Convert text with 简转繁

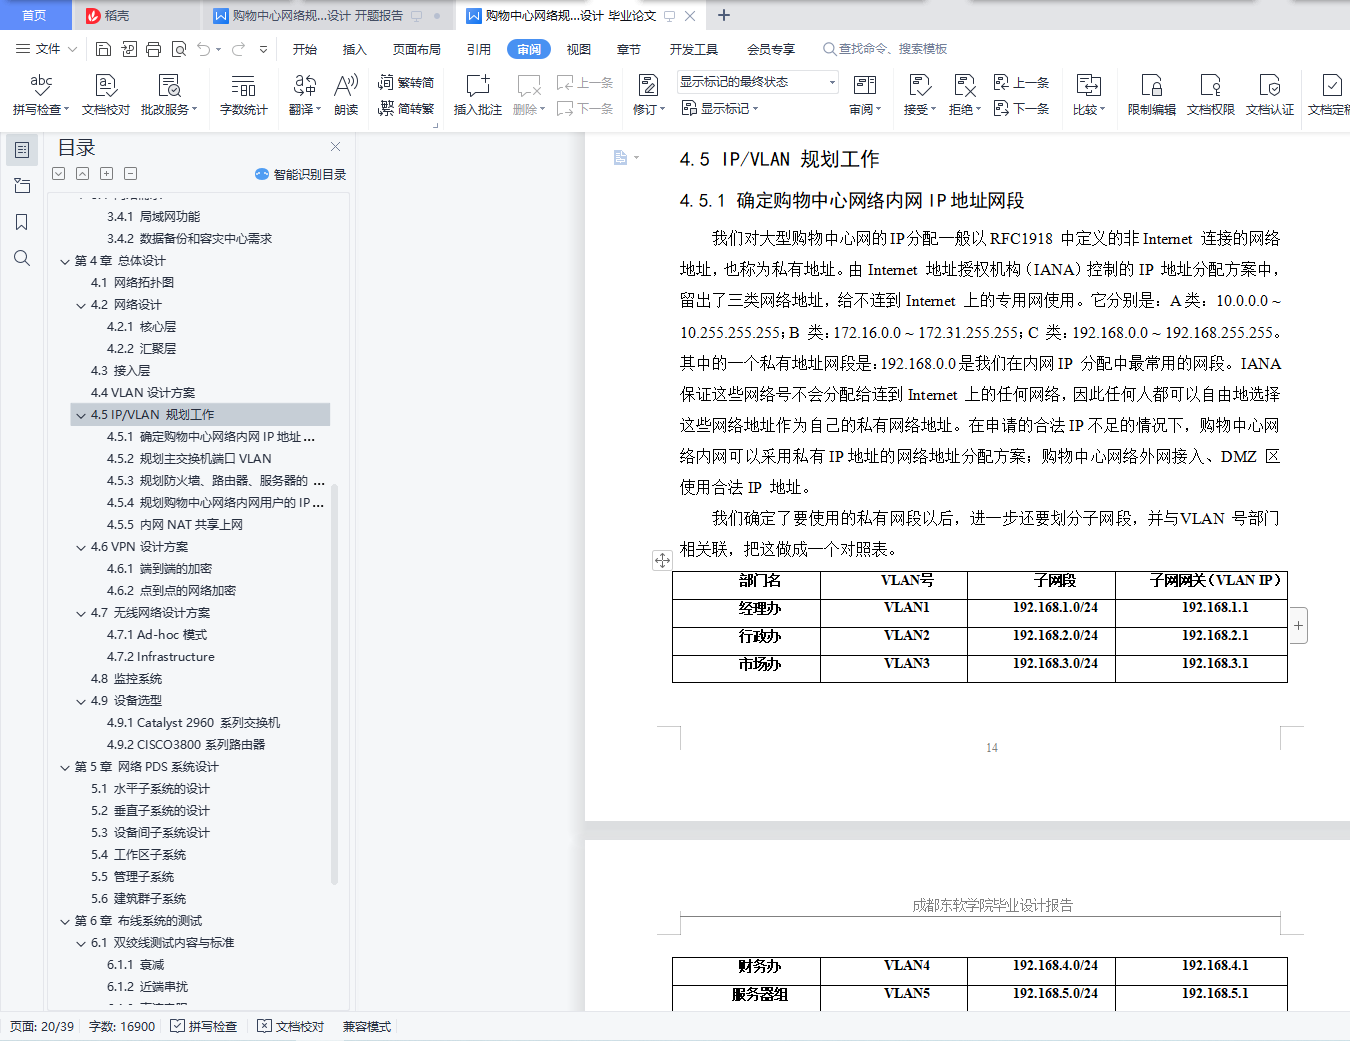[x=406, y=108]
